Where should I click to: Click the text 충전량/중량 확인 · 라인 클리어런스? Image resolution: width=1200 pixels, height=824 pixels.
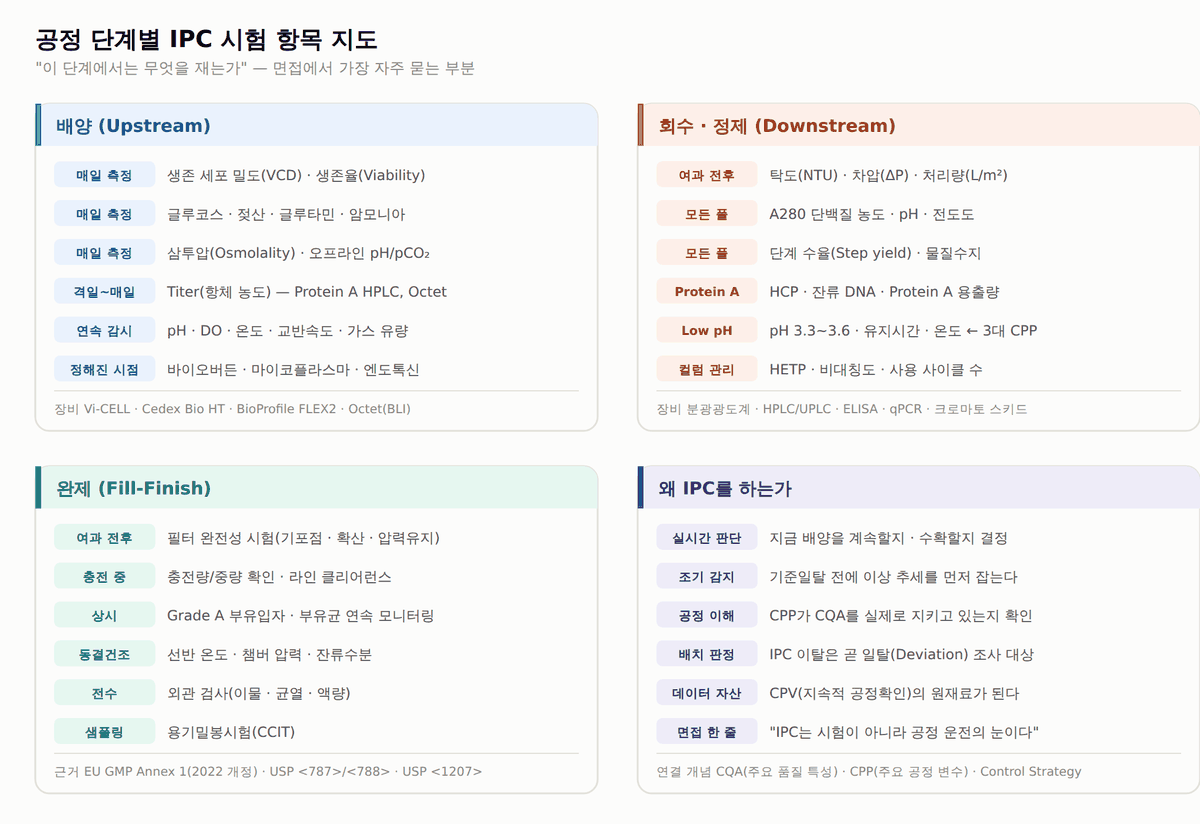(279, 577)
